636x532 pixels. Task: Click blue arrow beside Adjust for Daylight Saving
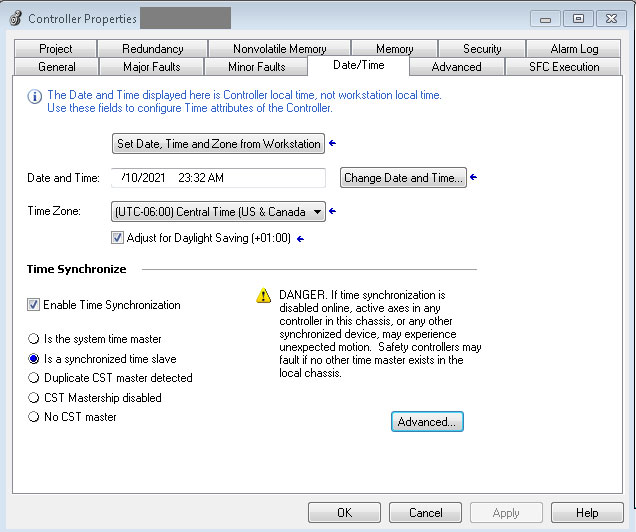tap(299, 238)
